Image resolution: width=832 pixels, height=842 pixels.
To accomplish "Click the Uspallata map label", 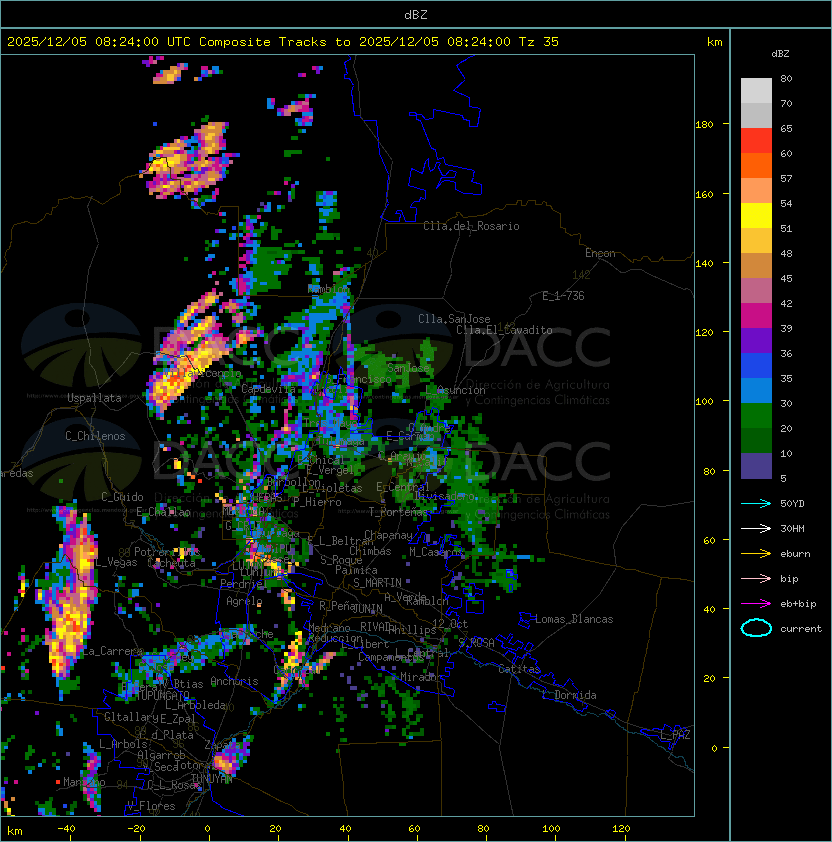I will click(x=95, y=398).
